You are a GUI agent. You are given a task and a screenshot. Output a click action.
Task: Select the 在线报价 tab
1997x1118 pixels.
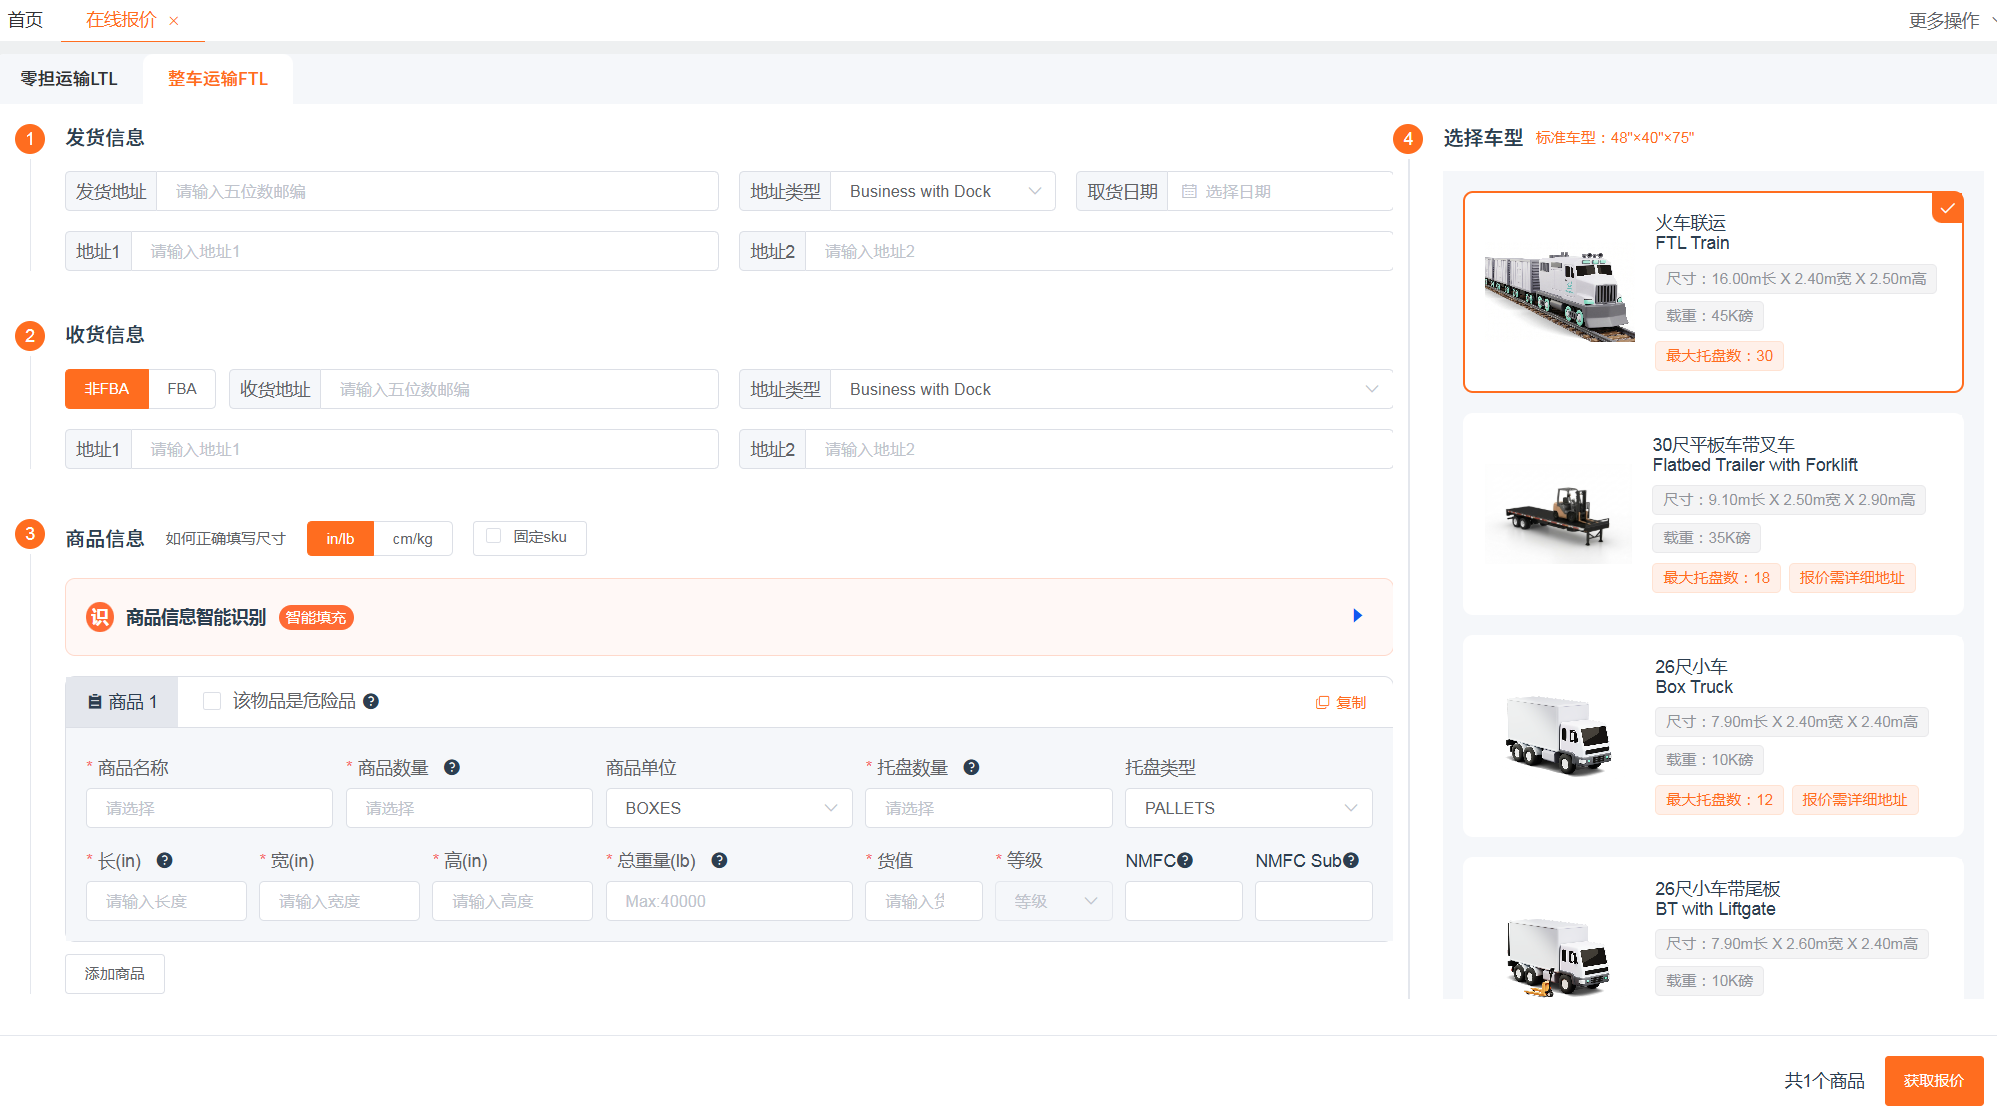coord(121,20)
